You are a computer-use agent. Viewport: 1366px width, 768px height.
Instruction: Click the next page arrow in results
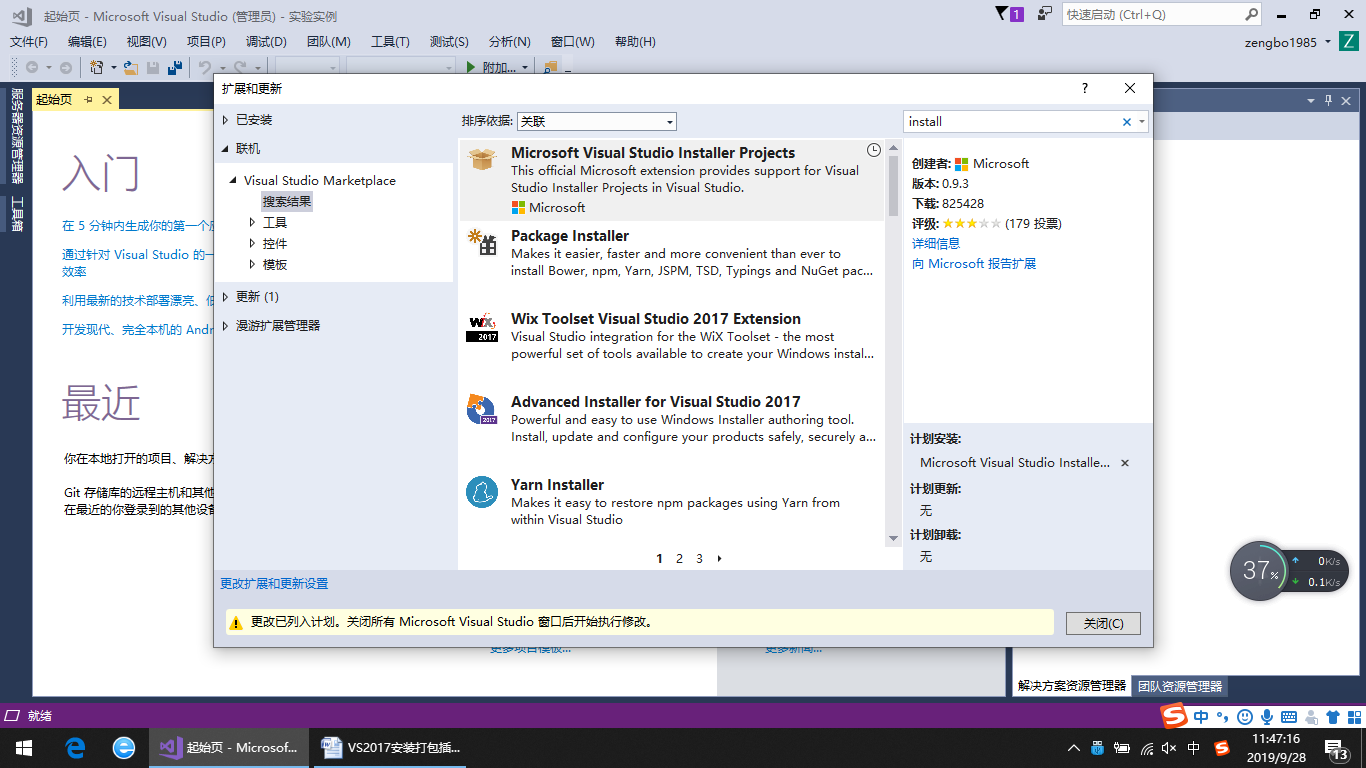[x=719, y=559]
